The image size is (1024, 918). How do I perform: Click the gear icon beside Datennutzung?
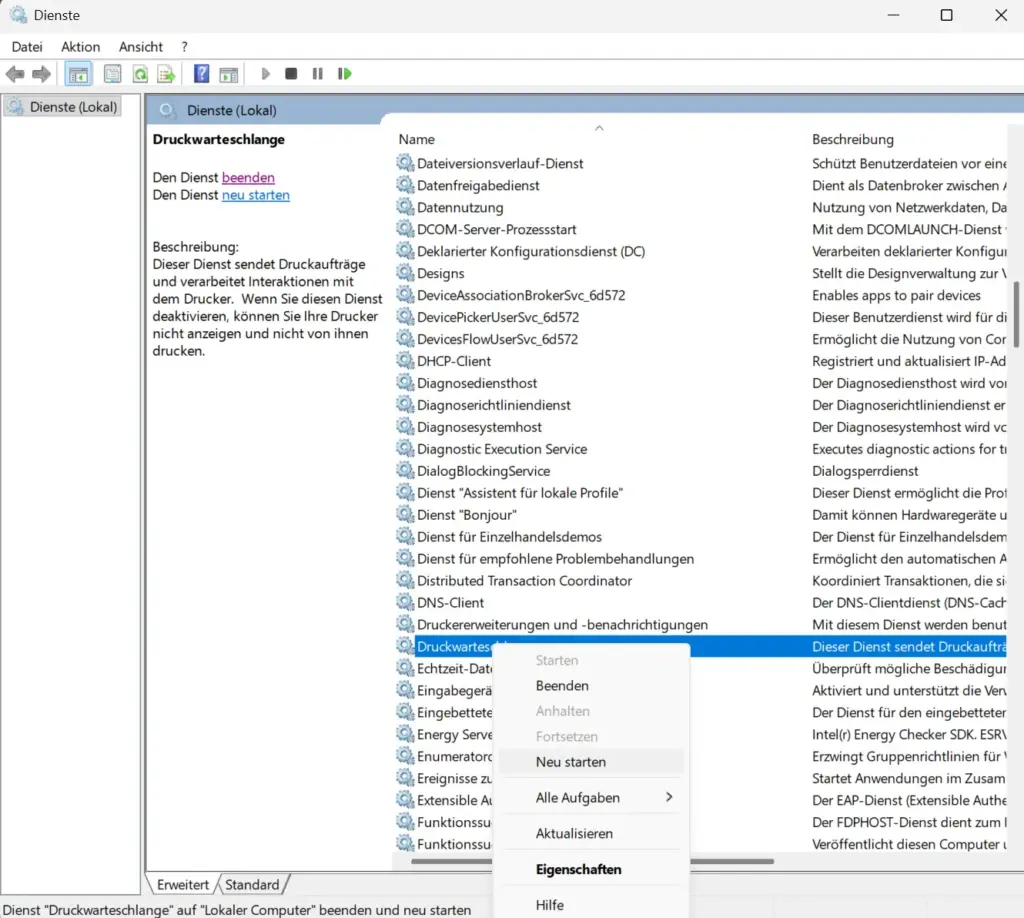pos(406,207)
